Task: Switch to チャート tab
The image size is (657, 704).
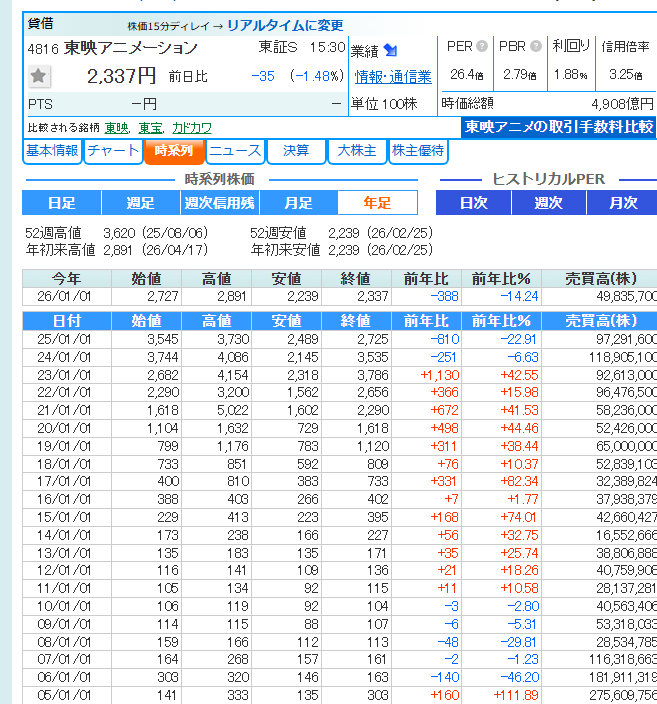Action: (113, 151)
